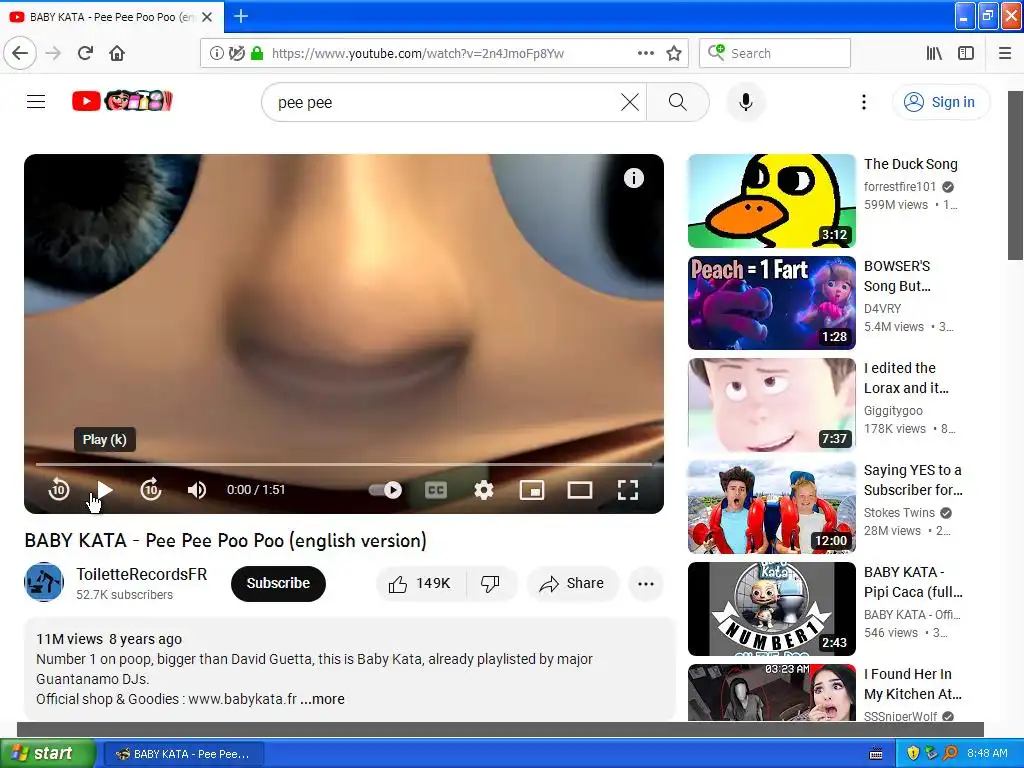The width and height of the screenshot is (1024, 768).
Task: Click the security shield tray icon
Action: 913,754
